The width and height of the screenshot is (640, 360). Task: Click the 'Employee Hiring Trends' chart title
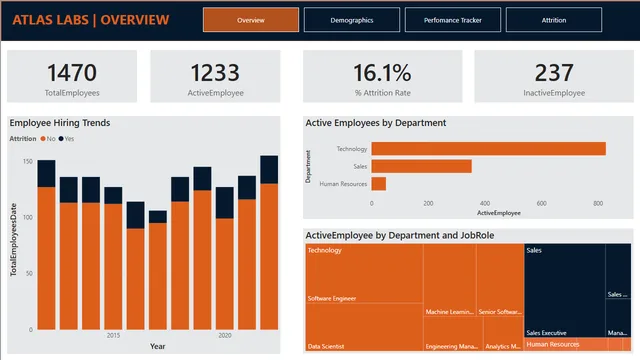coord(60,123)
